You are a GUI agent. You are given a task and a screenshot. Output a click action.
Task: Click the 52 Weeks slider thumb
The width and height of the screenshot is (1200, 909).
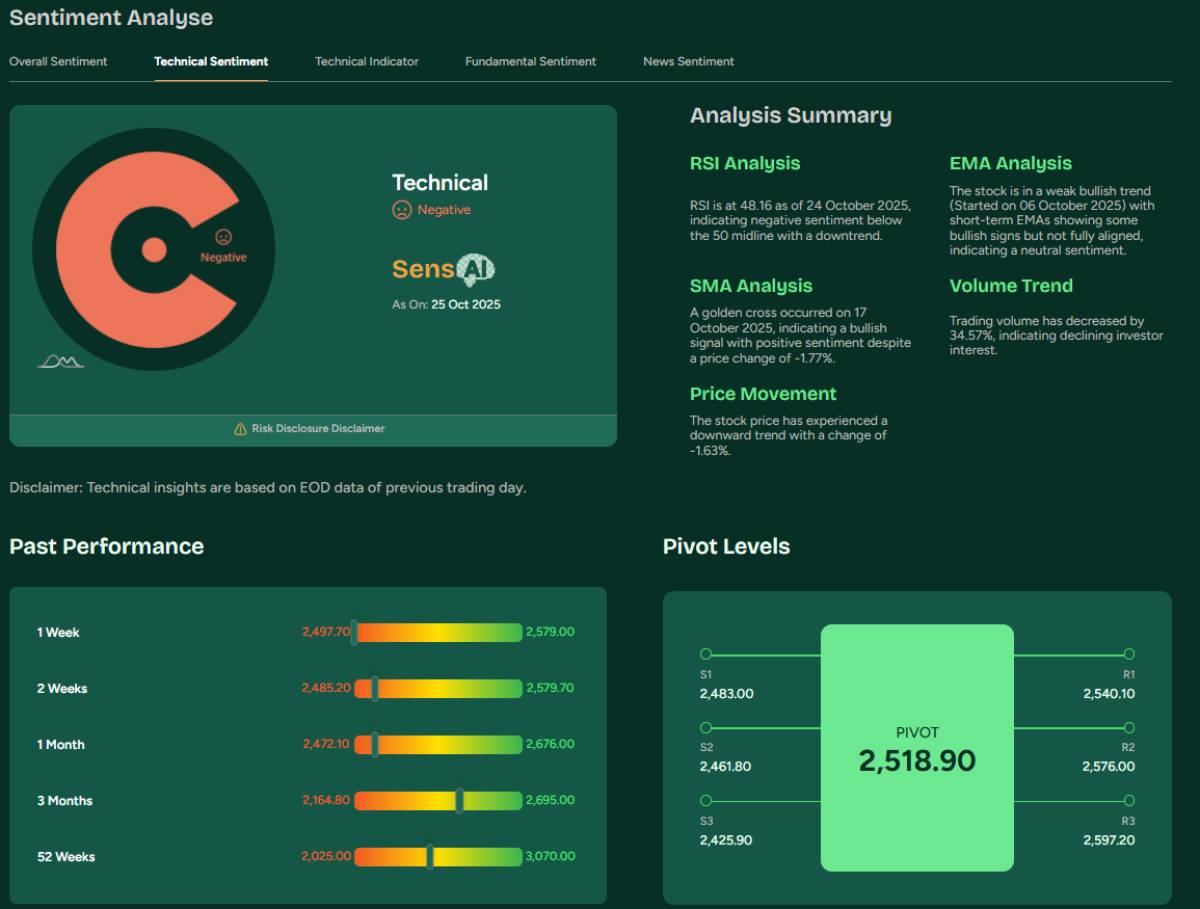(x=430, y=857)
